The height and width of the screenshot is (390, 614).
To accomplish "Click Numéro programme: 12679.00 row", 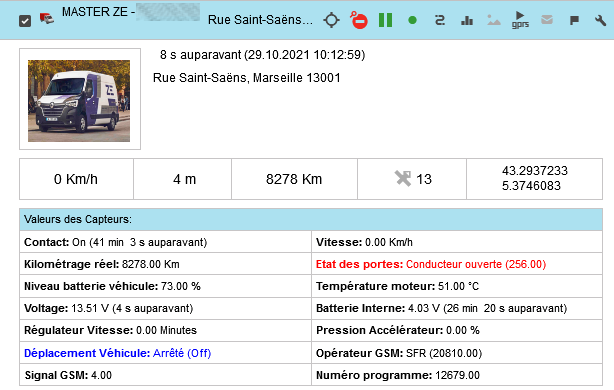I will [x=457, y=375].
